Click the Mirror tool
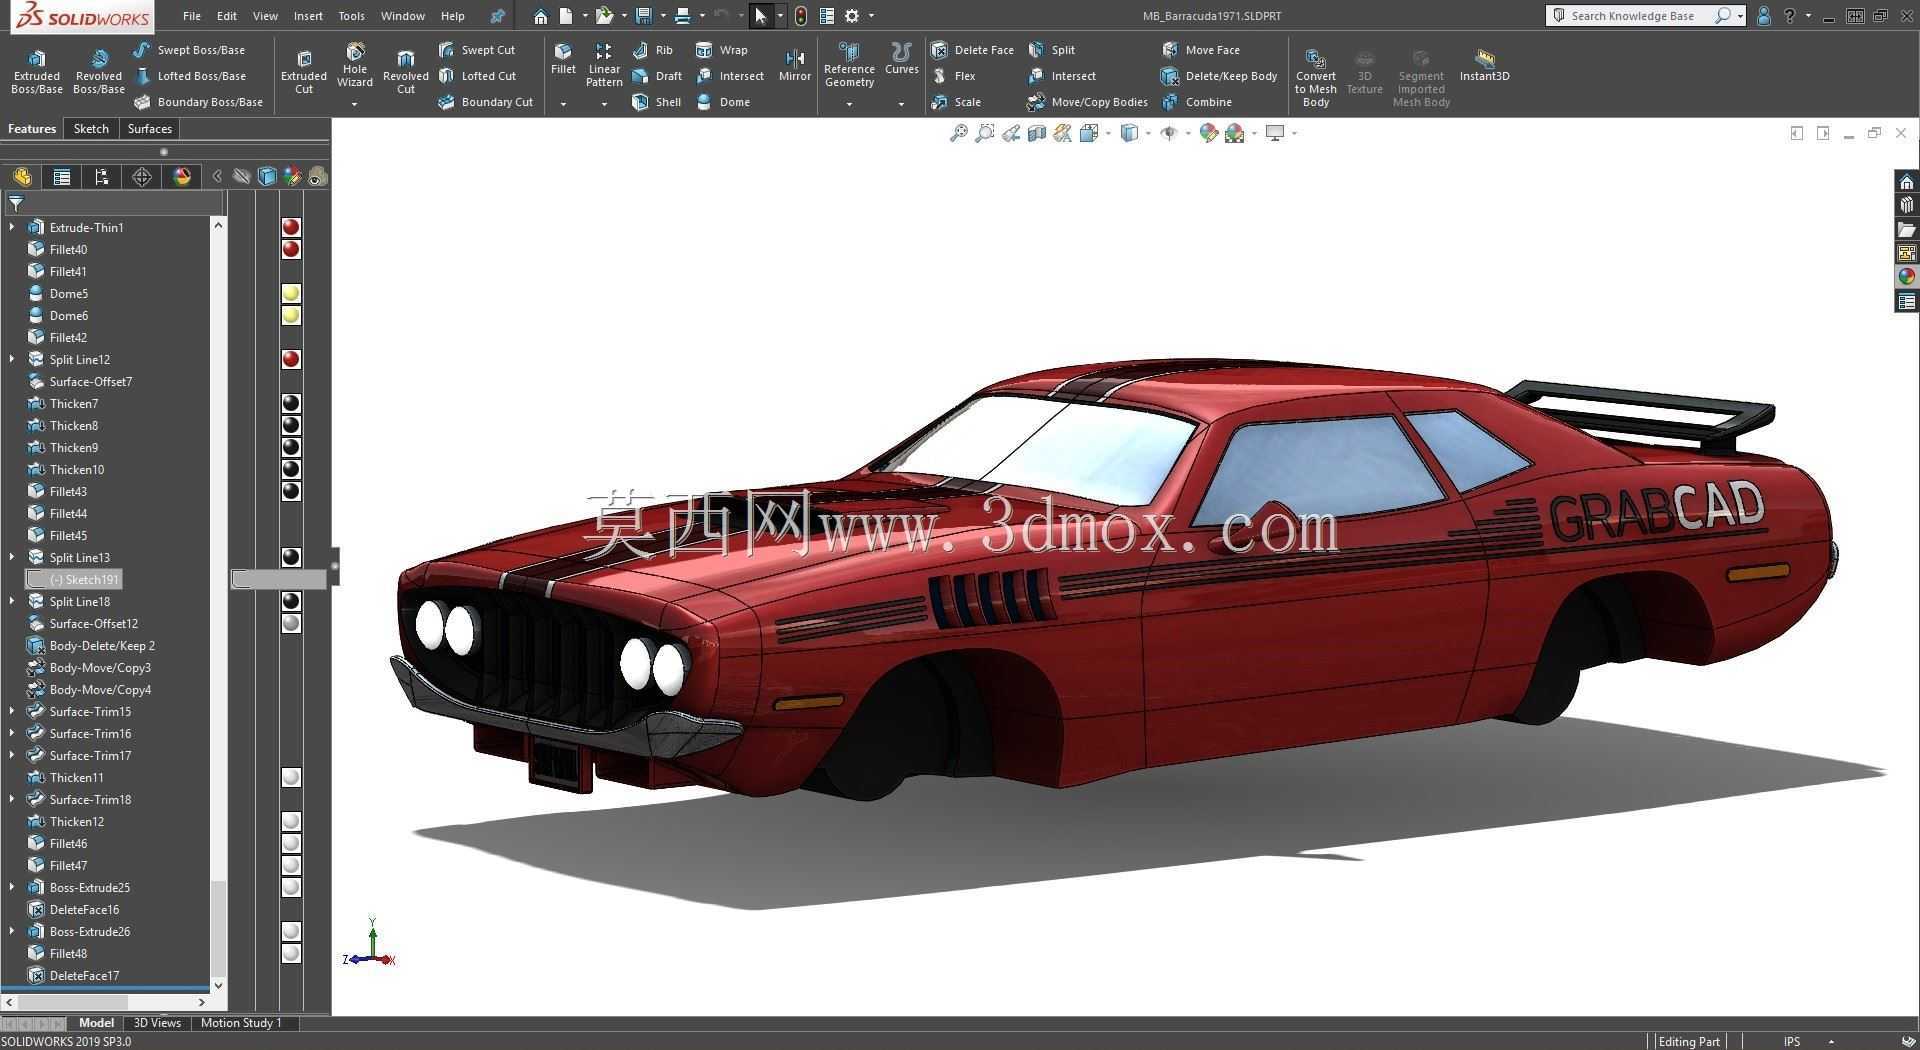The height and width of the screenshot is (1050, 1920). [x=795, y=66]
